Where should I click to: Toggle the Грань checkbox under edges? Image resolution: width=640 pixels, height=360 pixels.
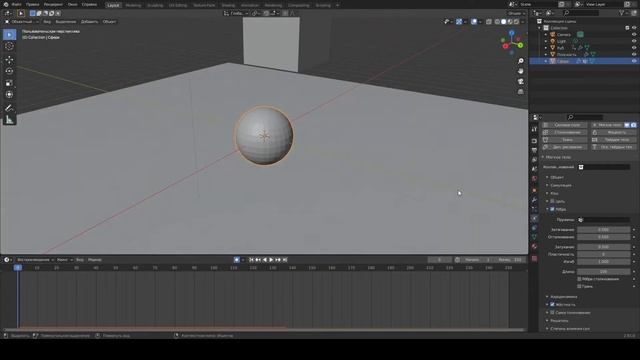pyautogui.click(x=579, y=287)
